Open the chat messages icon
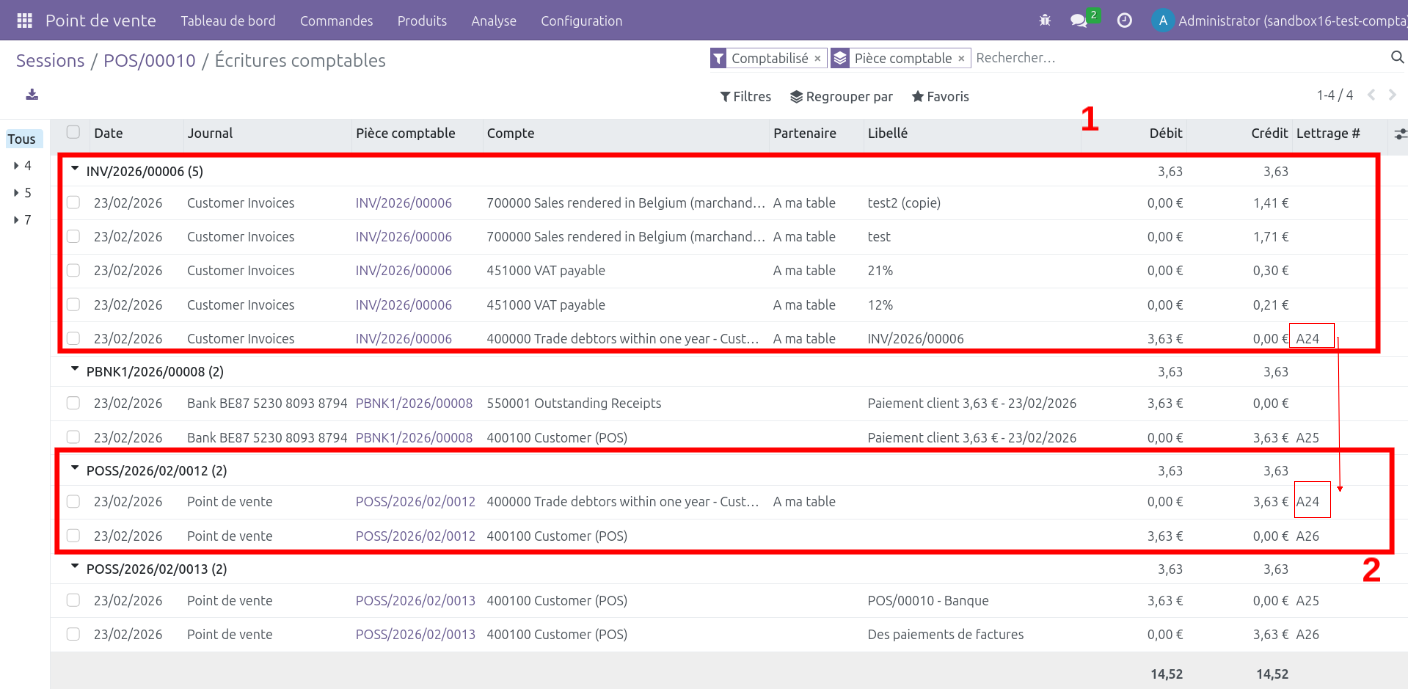The image size is (1408, 689). click(x=1078, y=20)
